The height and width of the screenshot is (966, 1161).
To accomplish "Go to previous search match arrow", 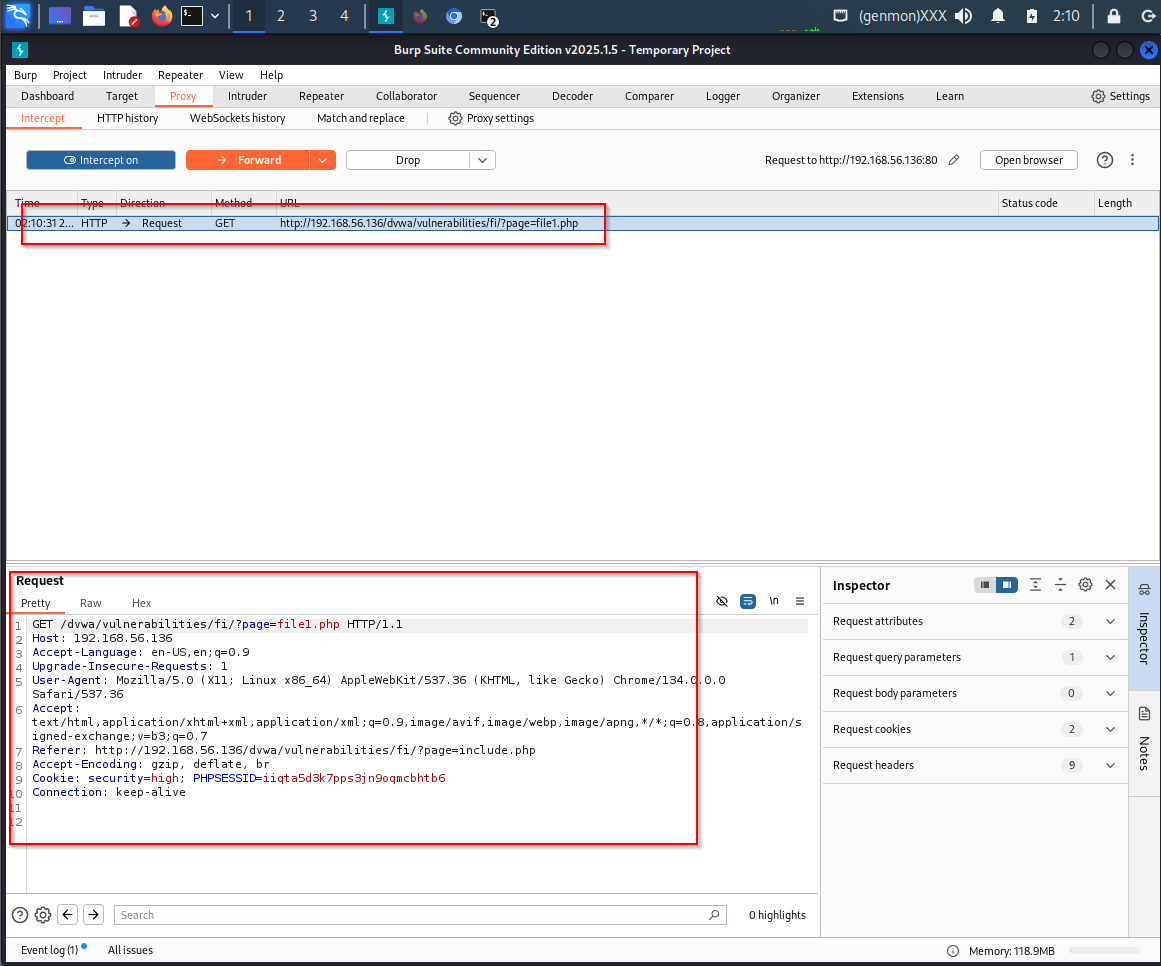I will pyautogui.click(x=67, y=915).
